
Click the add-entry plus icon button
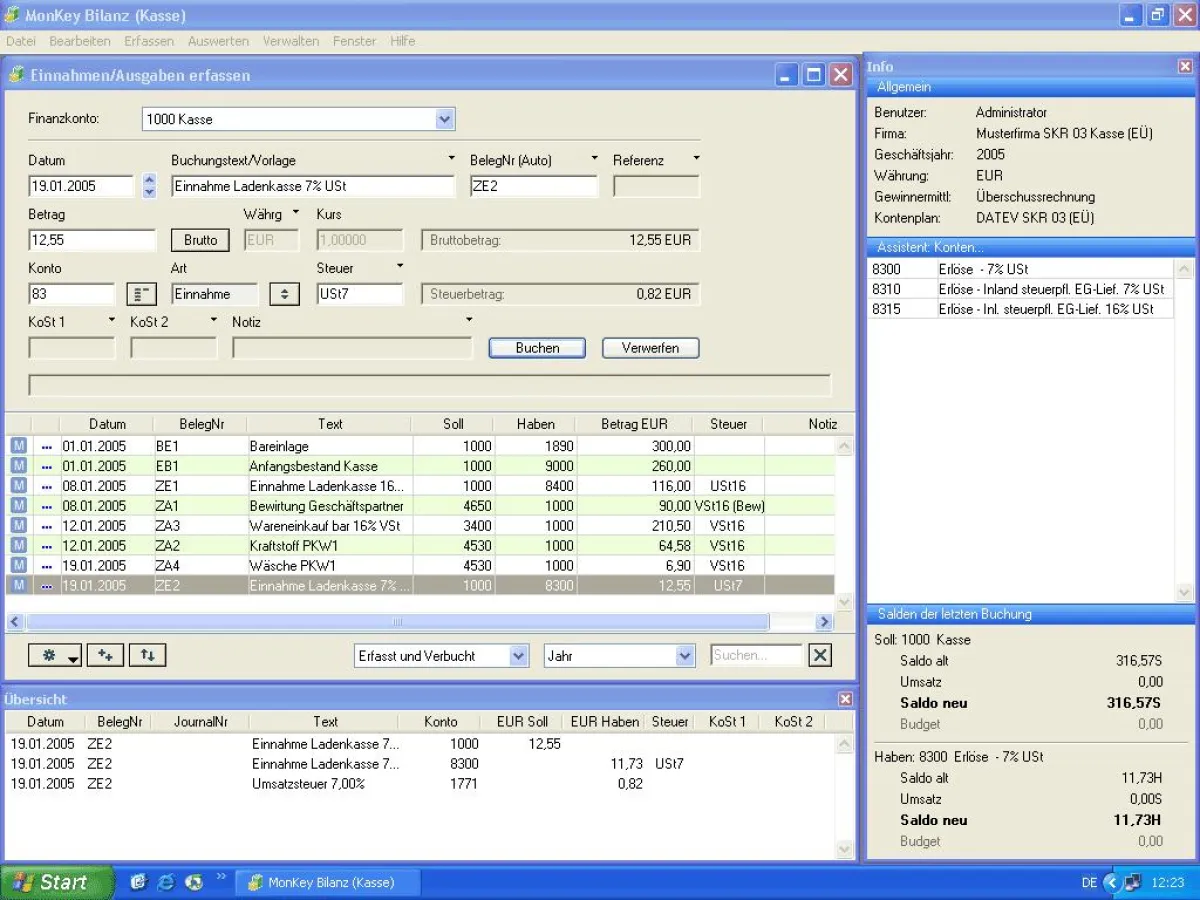105,655
